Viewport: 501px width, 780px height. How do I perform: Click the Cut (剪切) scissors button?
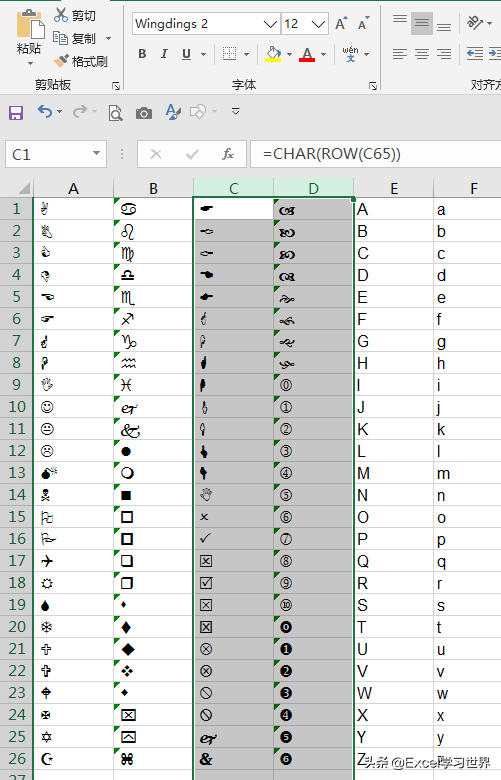point(75,15)
